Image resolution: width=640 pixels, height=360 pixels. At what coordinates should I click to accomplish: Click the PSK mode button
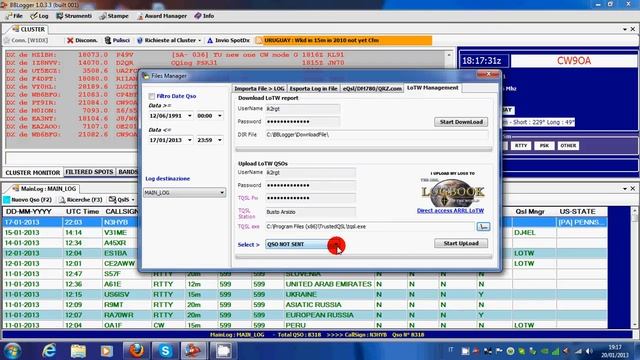click(x=544, y=146)
